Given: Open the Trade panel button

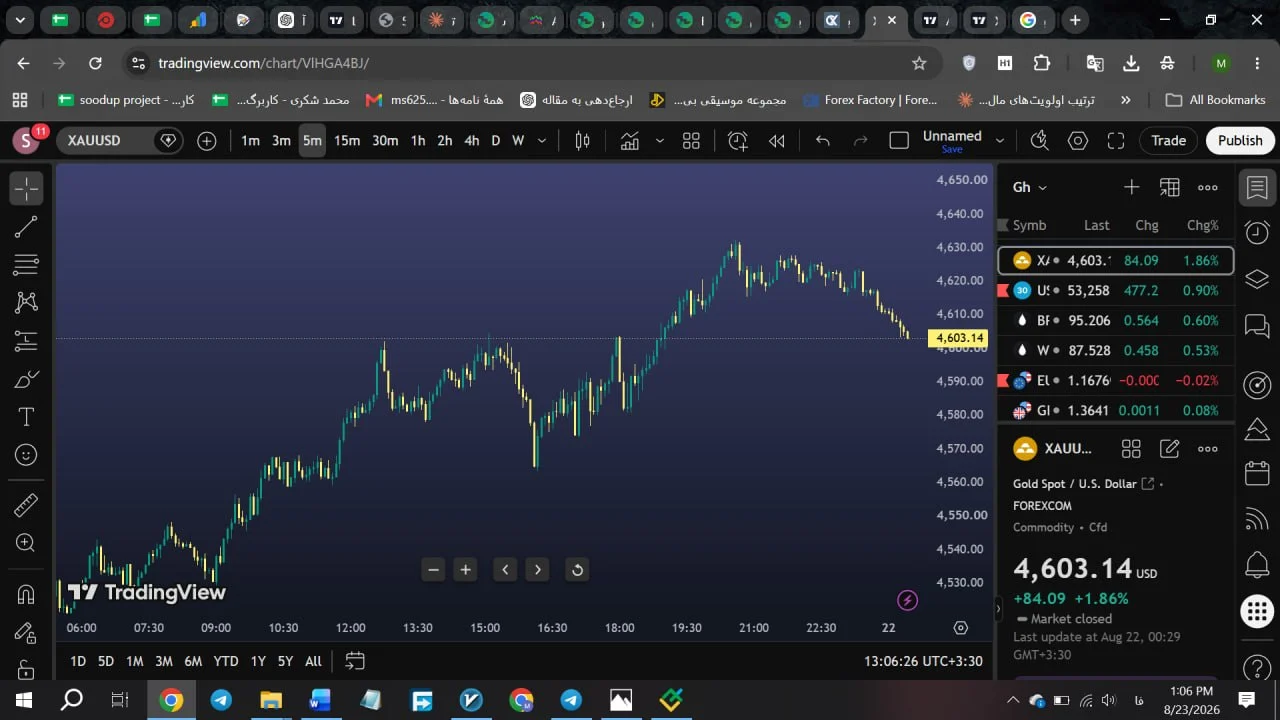Looking at the screenshot, I should pyautogui.click(x=1168, y=141).
